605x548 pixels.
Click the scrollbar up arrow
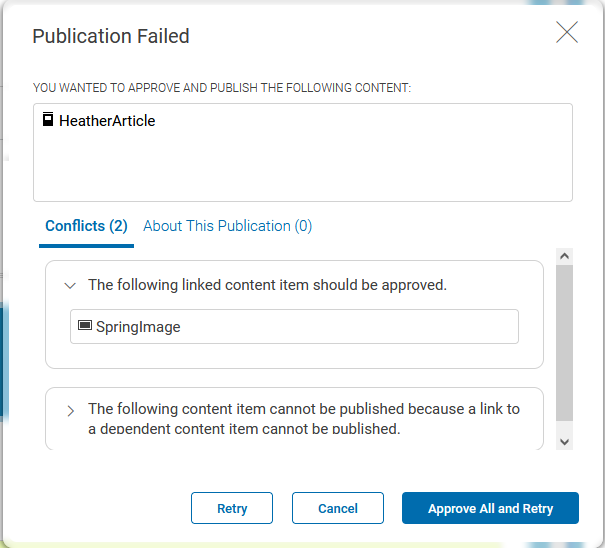click(x=565, y=257)
